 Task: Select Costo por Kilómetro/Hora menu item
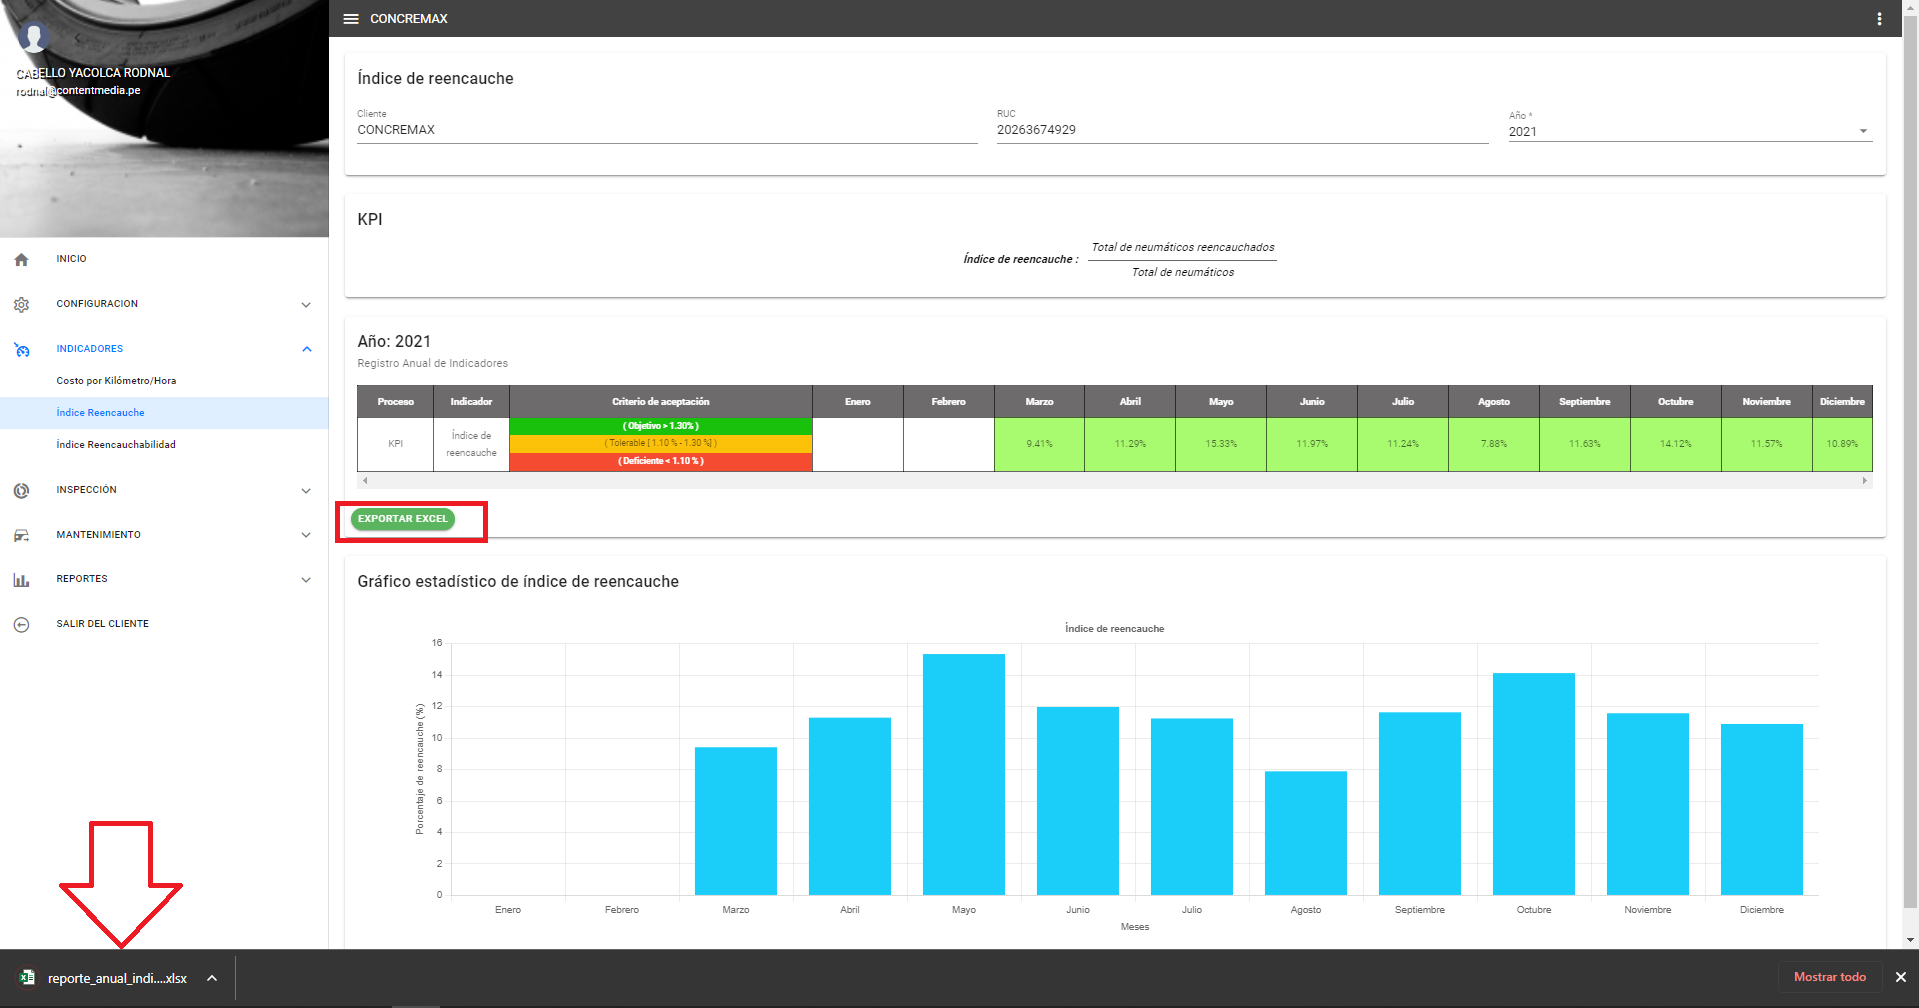[x=116, y=381]
